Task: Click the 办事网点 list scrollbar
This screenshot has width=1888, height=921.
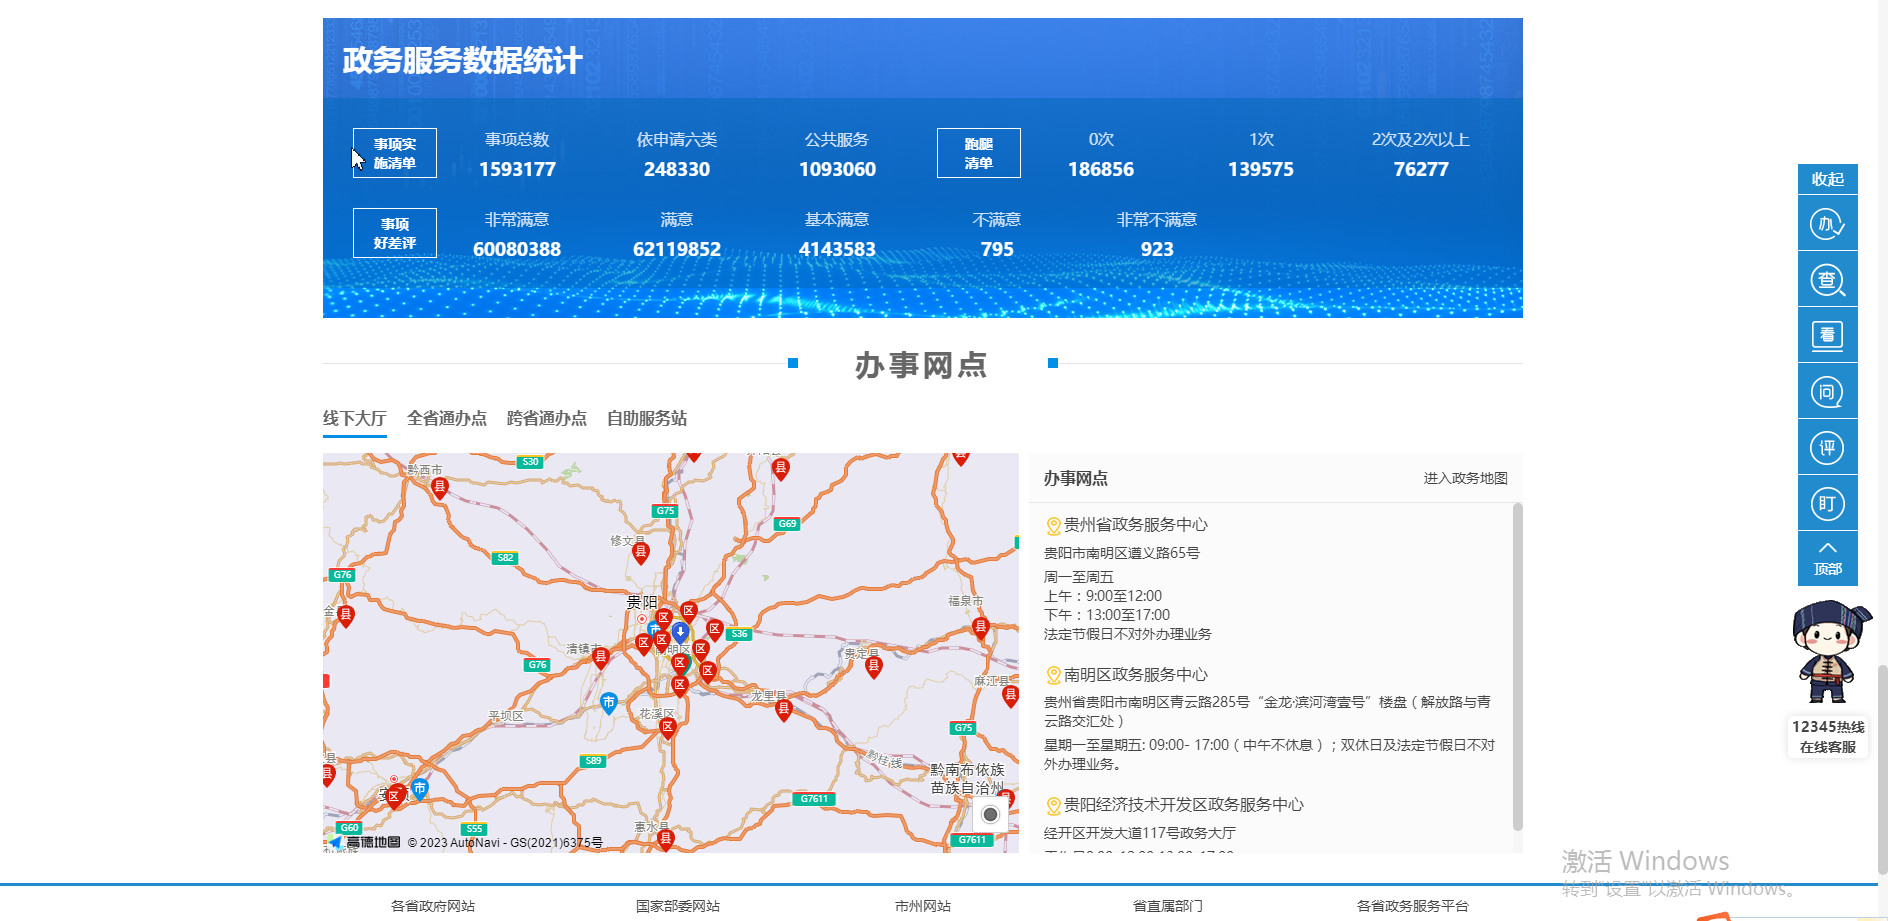Action: click(1518, 667)
